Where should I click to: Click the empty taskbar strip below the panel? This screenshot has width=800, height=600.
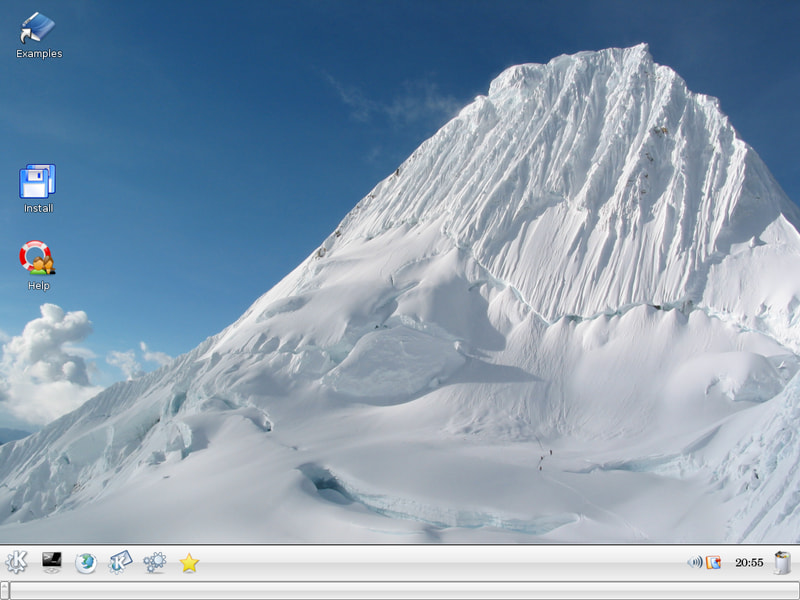click(400, 590)
